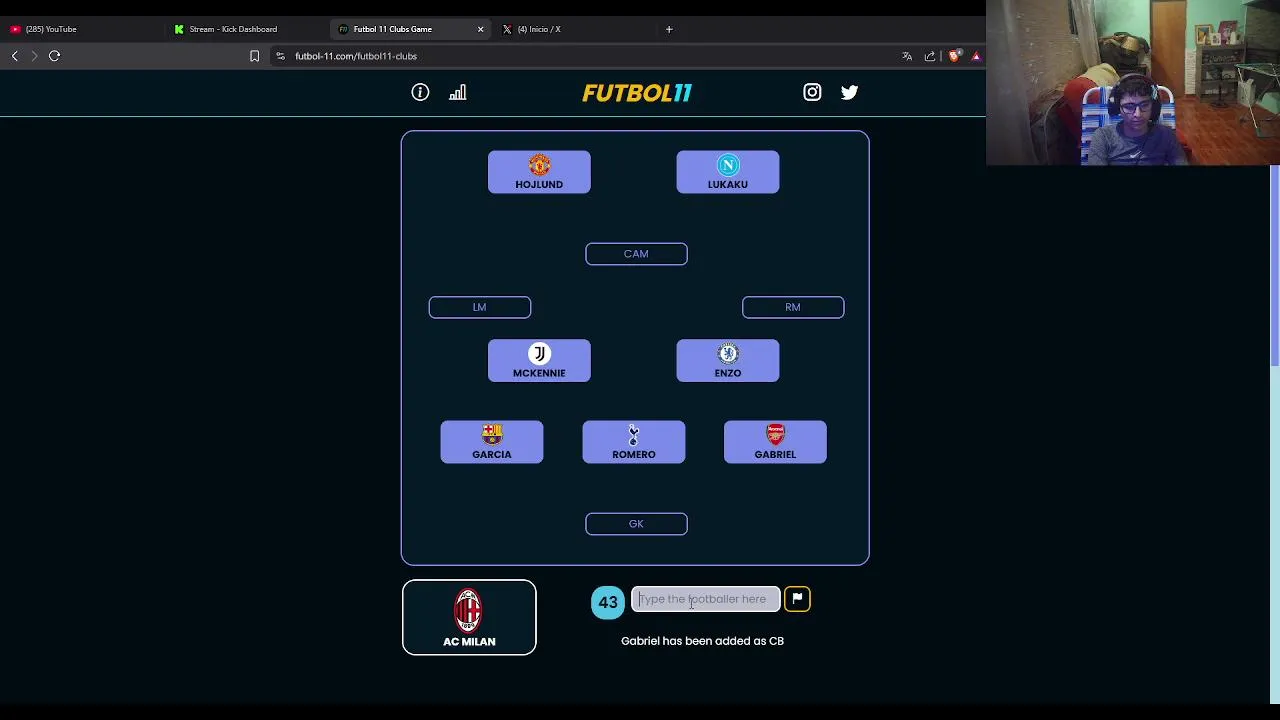This screenshot has width=1280, height=720.
Task: Select the McKennie Juventus card
Action: click(539, 361)
